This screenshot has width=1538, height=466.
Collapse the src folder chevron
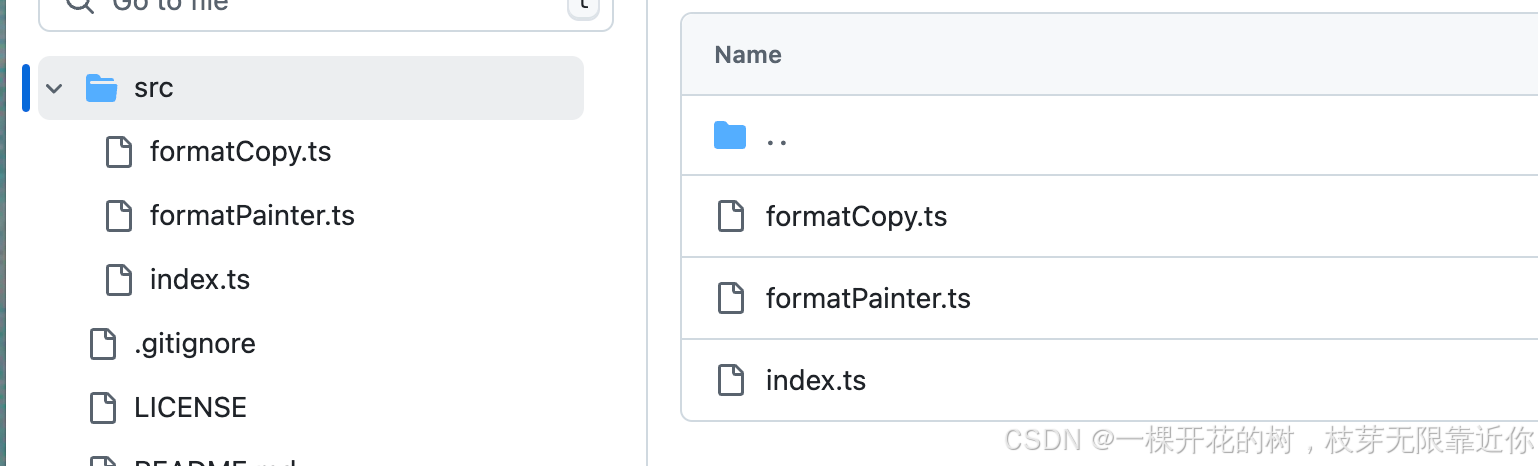point(55,88)
